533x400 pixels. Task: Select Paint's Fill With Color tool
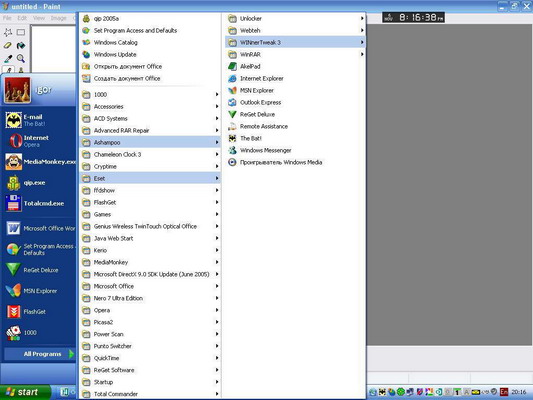[21, 45]
